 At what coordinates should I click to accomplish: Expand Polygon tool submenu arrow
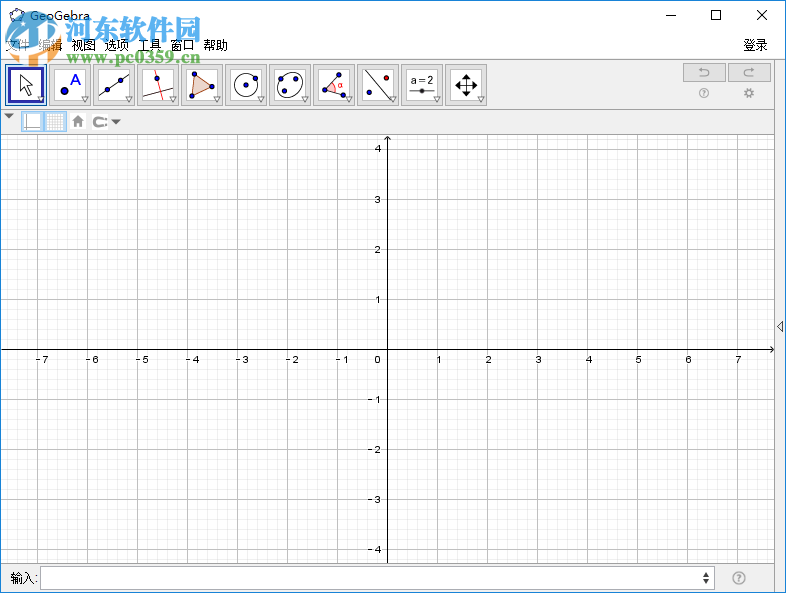coord(217,99)
